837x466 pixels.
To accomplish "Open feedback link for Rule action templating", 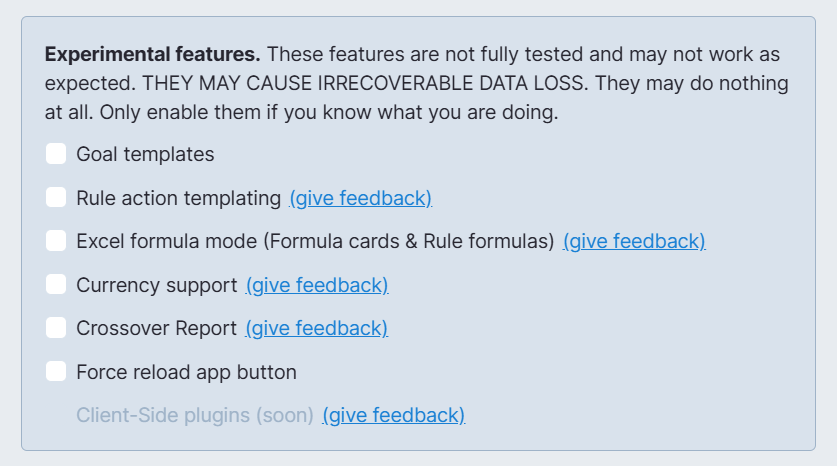I will coord(360,198).
